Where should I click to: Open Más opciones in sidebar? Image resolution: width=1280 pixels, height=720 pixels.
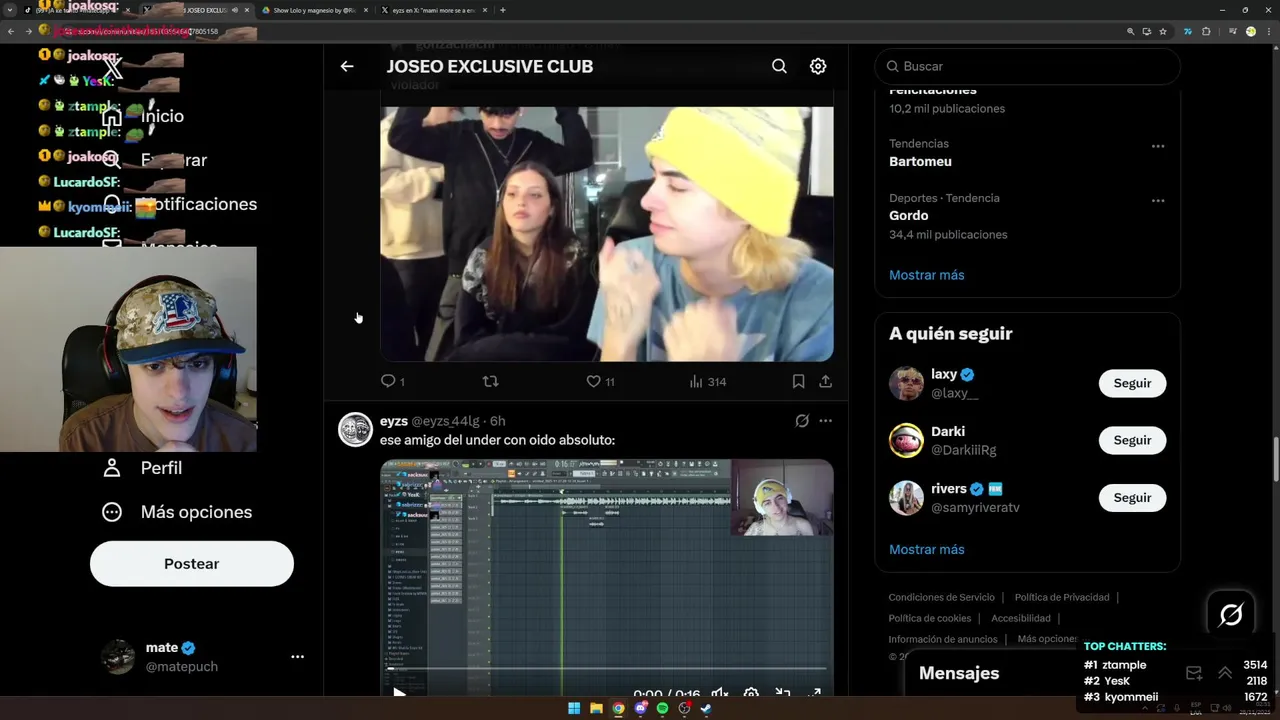(177, 512)
